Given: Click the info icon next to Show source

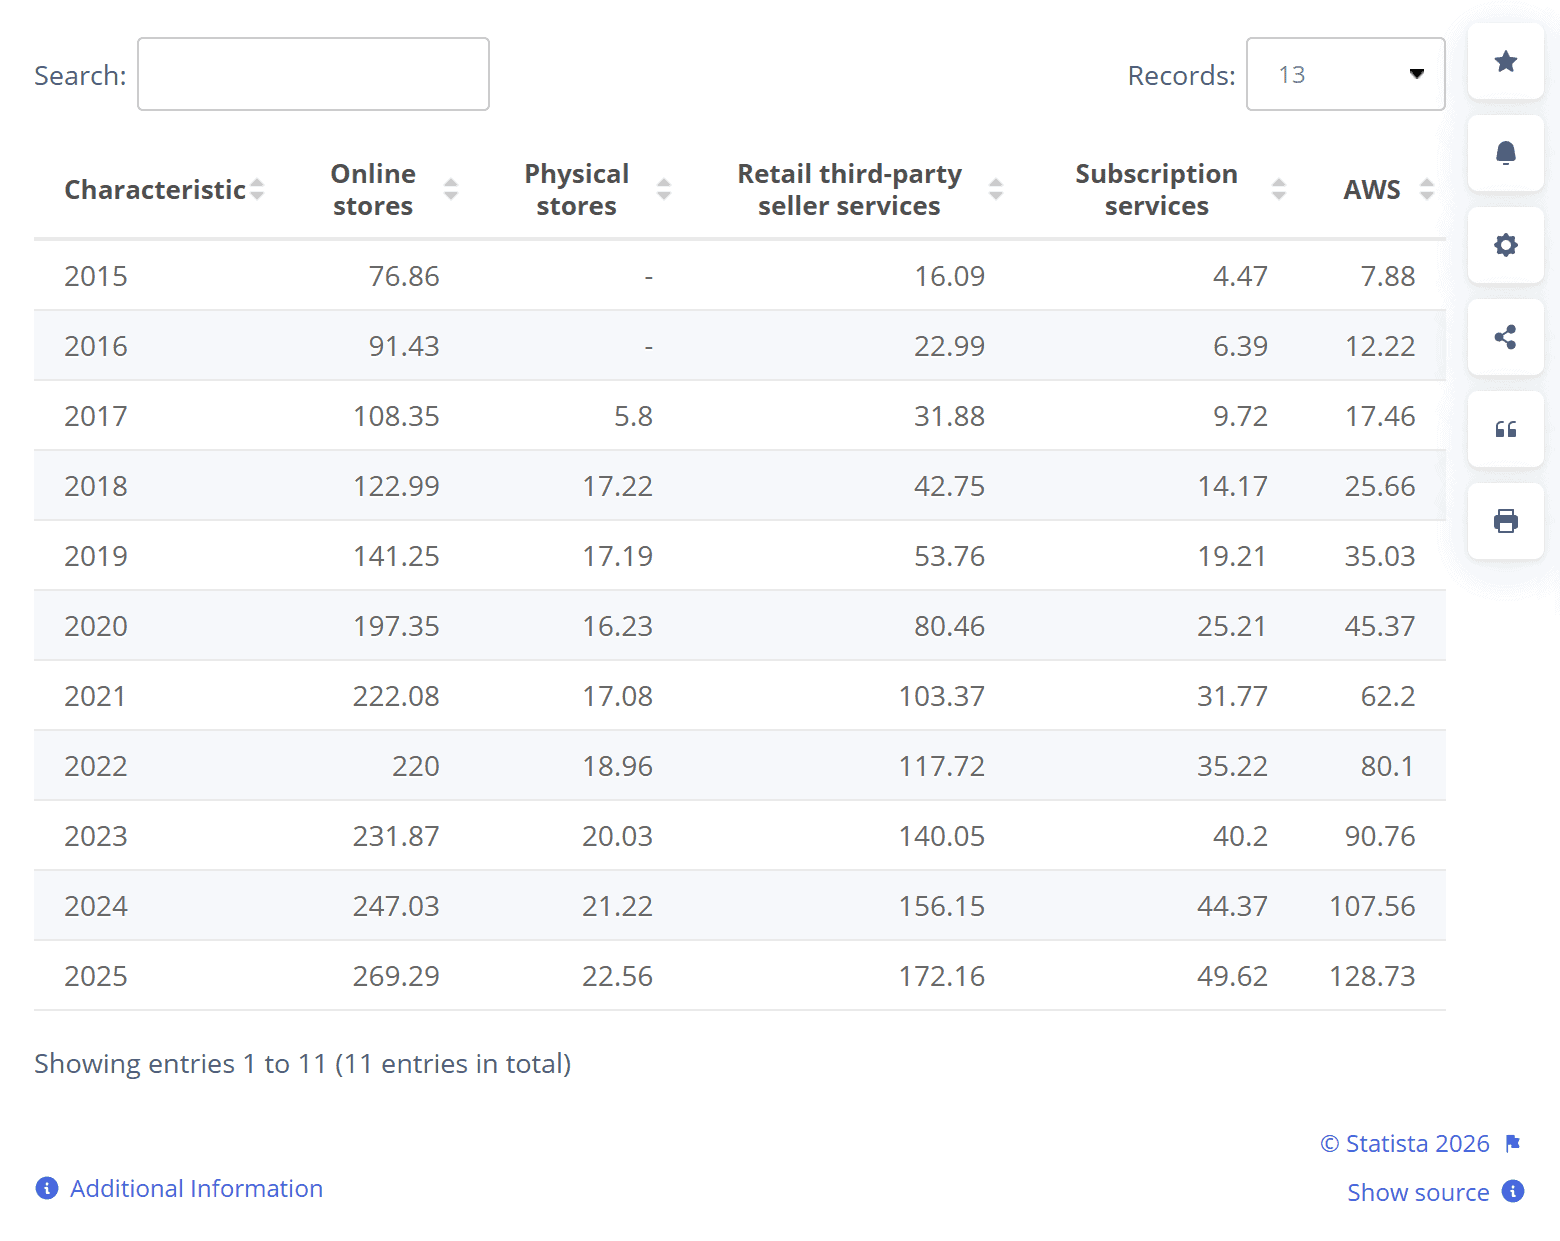Looking at the screenshot, I should (x=1513, y=1191).
